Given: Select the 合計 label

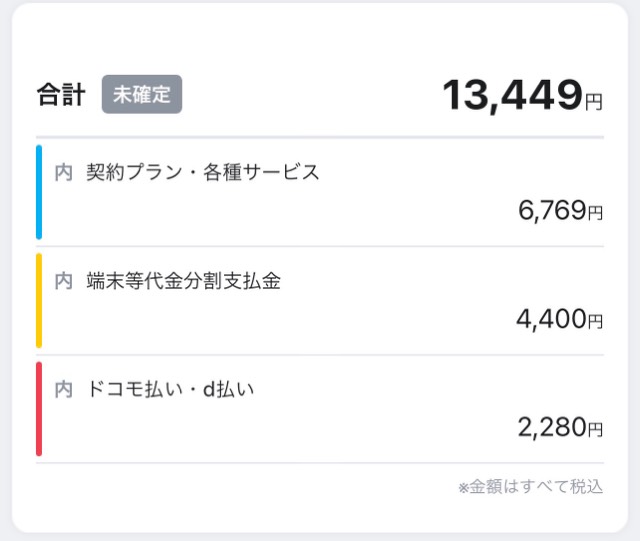Looking at the screenshot, I should (x=61, y=95).
